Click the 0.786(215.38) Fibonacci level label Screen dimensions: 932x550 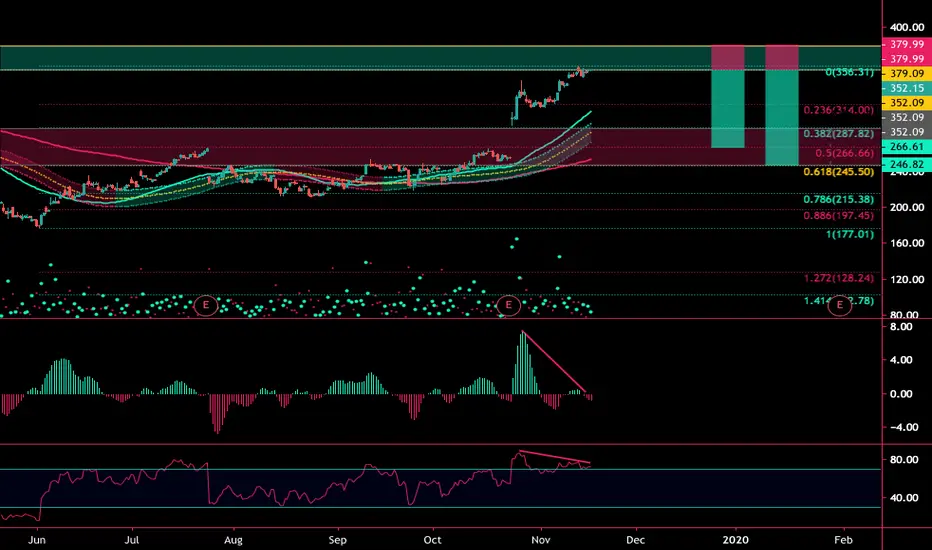point(839,199)
